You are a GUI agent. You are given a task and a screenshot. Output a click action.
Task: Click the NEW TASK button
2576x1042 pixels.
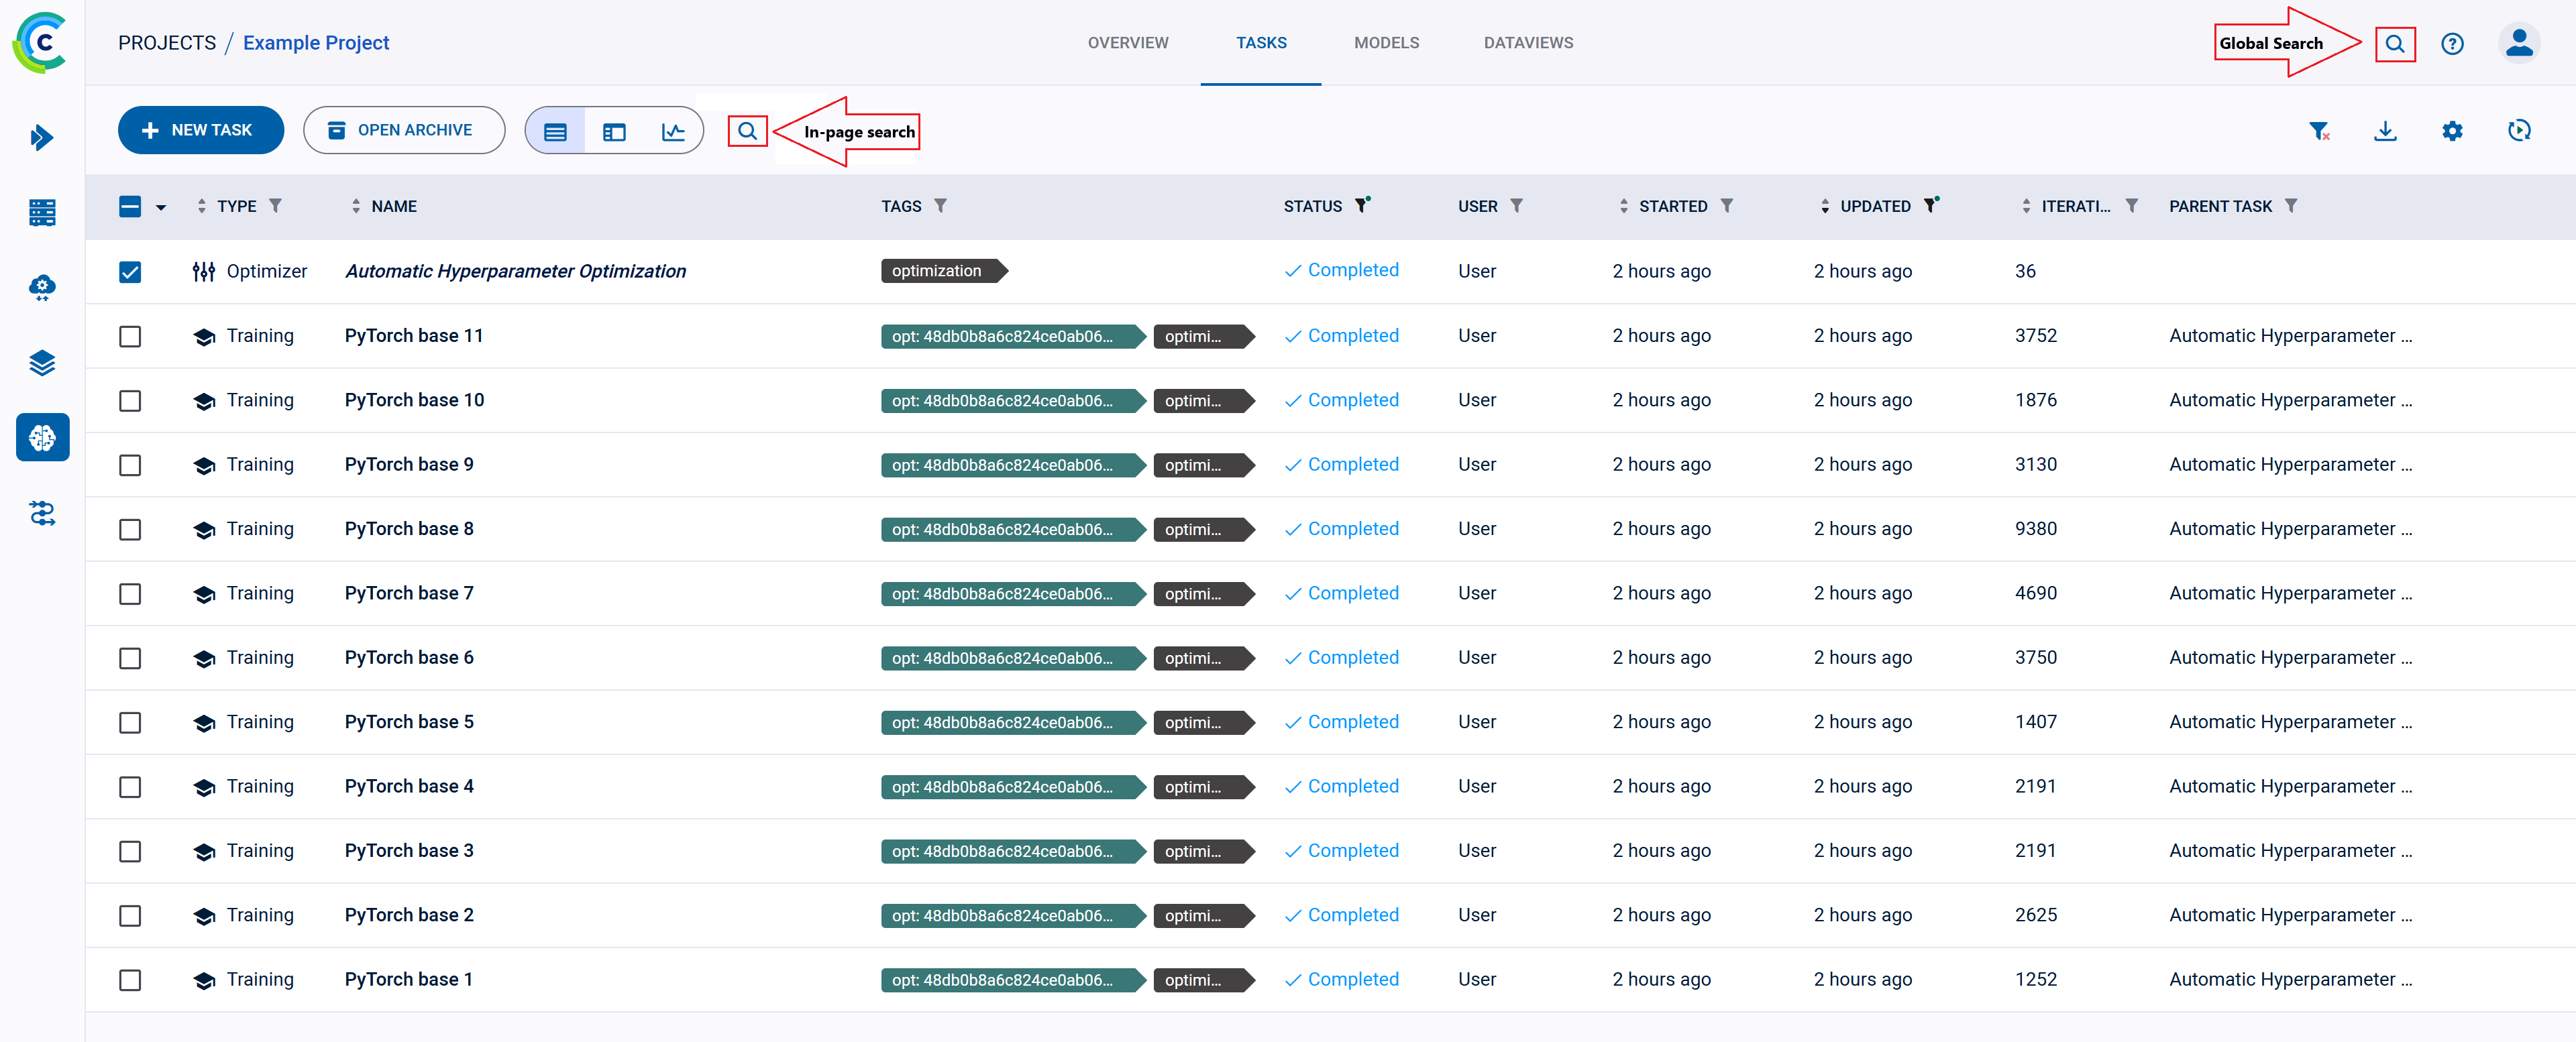(200, 130)
